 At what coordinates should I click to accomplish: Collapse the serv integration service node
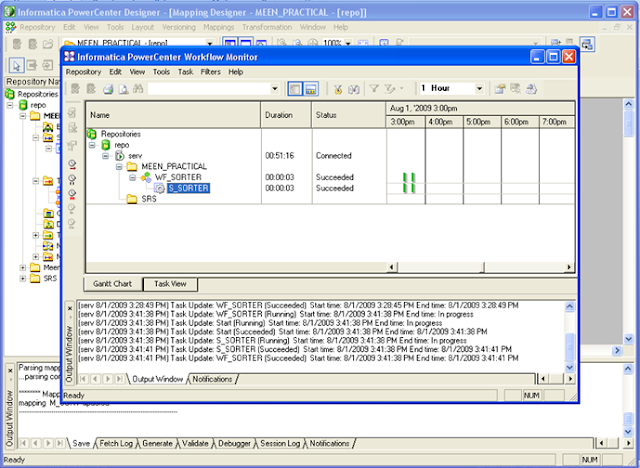pyautogui.click(x=105, y=156)
